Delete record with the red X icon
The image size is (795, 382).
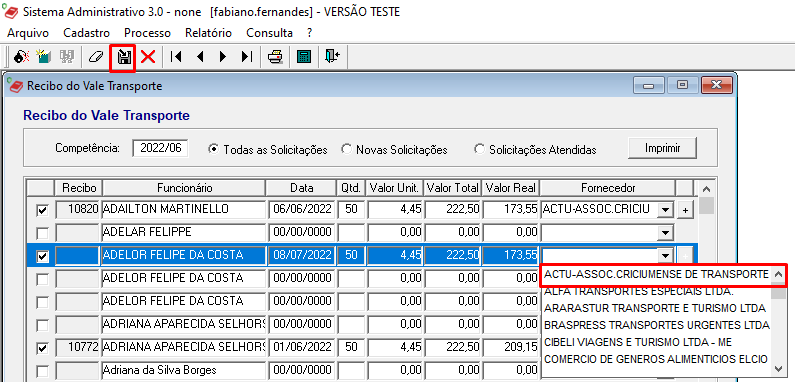[148, 56]
